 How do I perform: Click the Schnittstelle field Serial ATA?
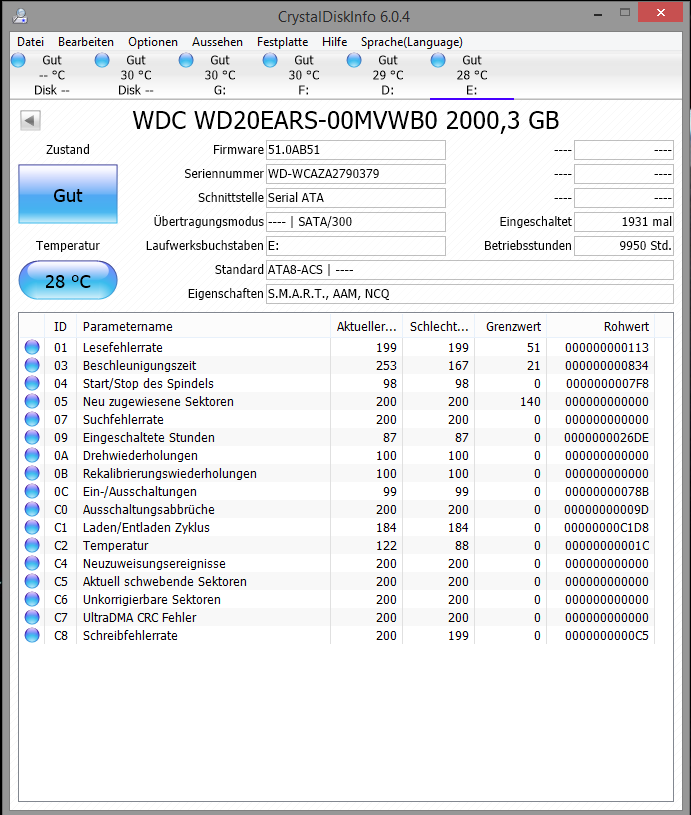click(x=356, y=198)
